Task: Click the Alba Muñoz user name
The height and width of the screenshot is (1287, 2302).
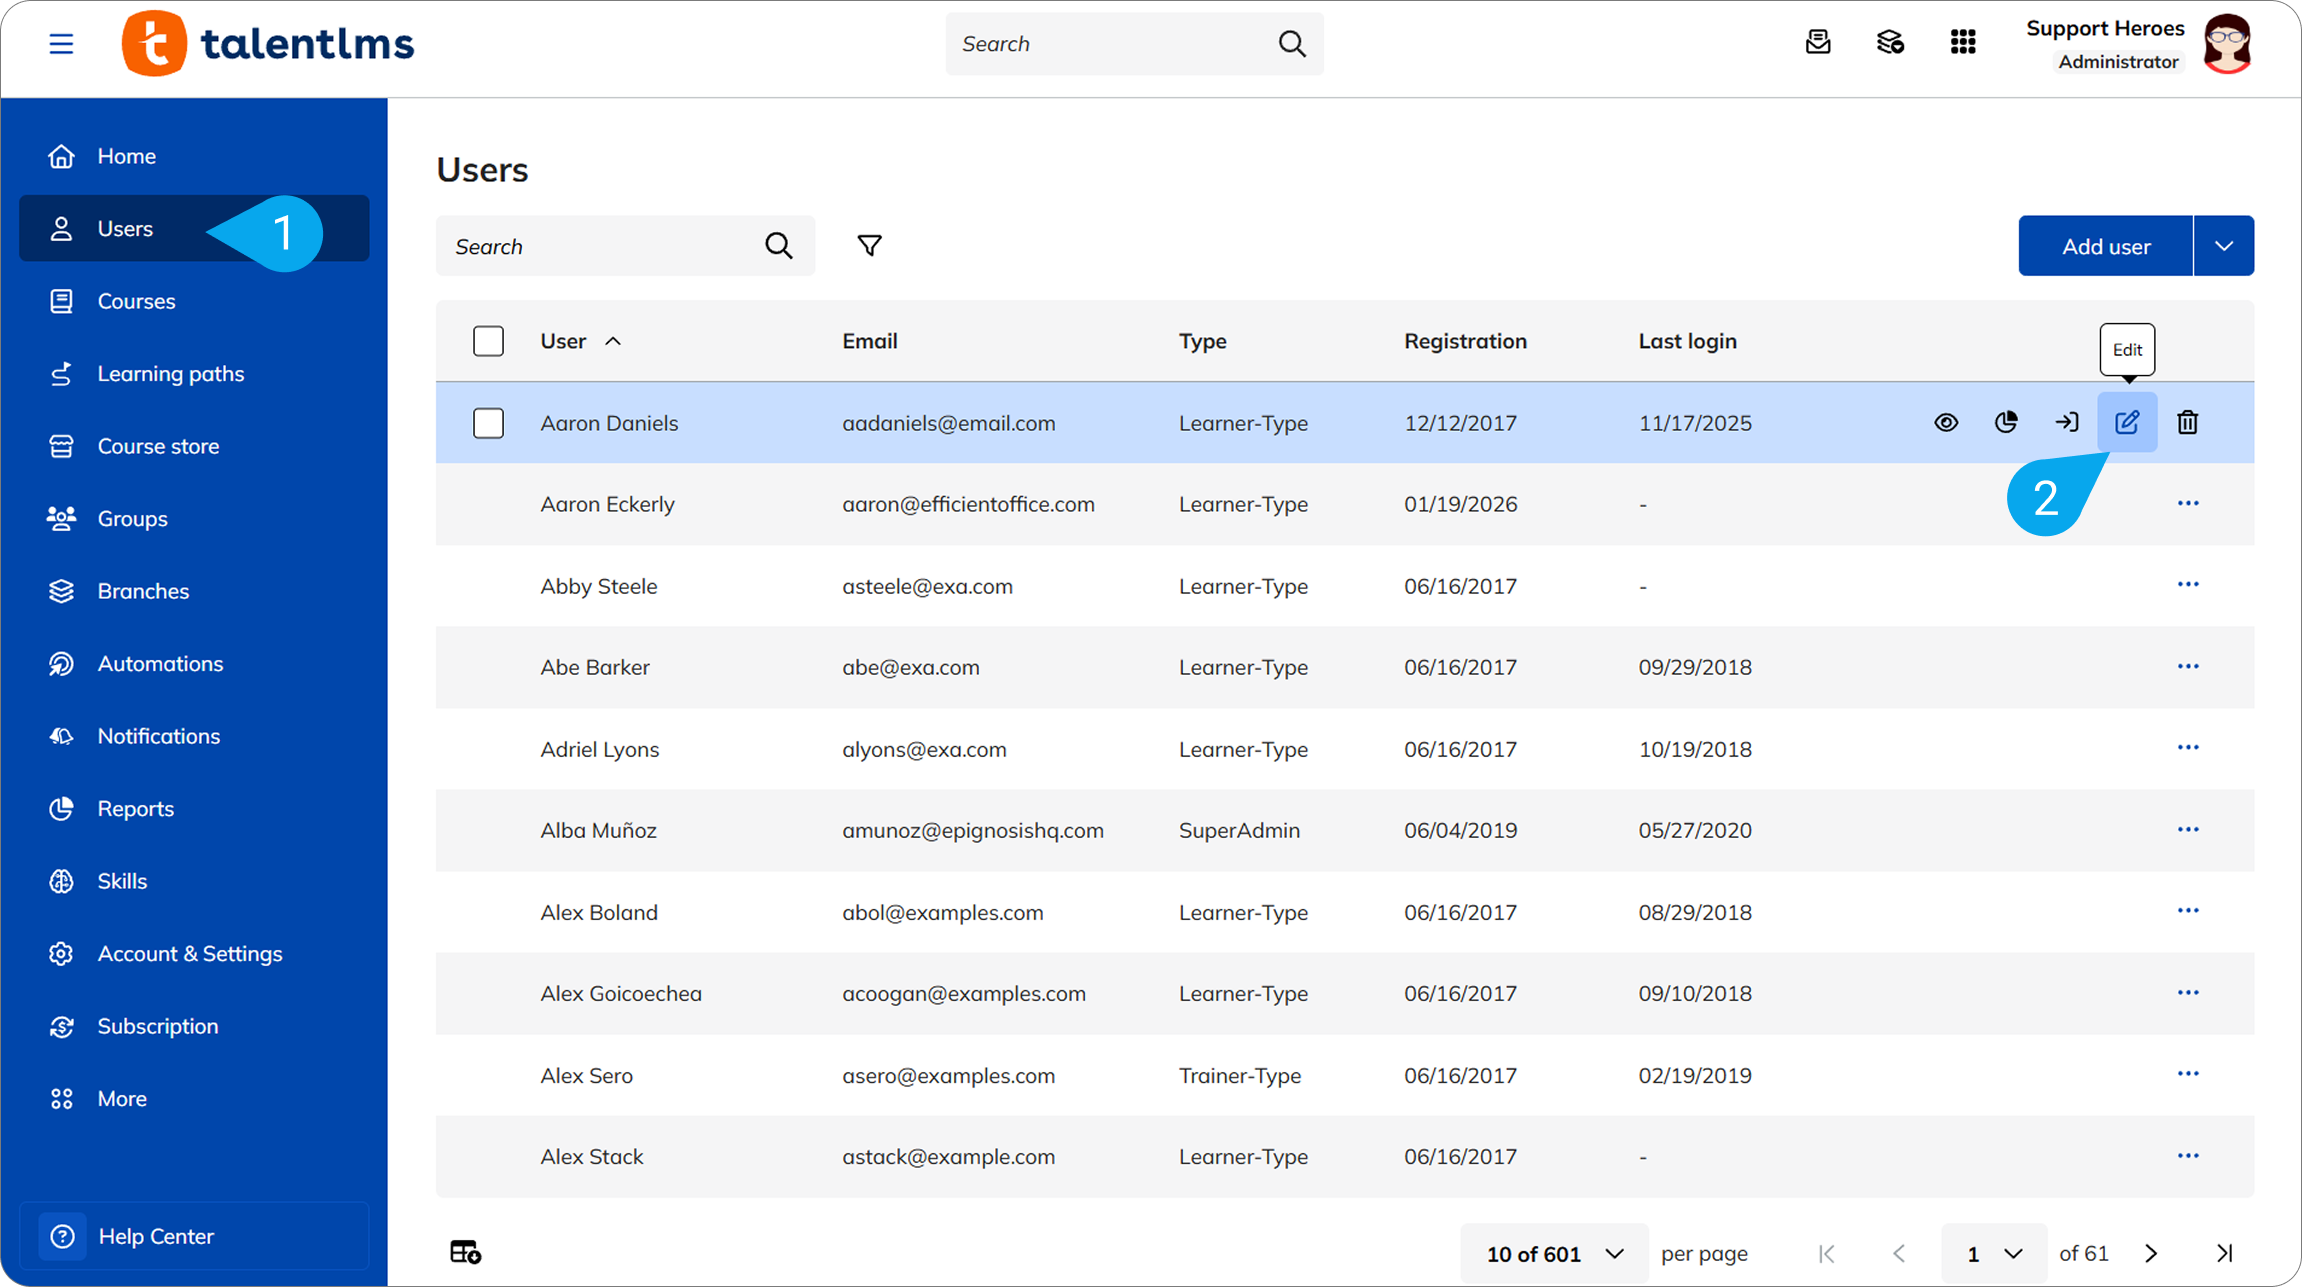Action: click(x=598, y=830)
